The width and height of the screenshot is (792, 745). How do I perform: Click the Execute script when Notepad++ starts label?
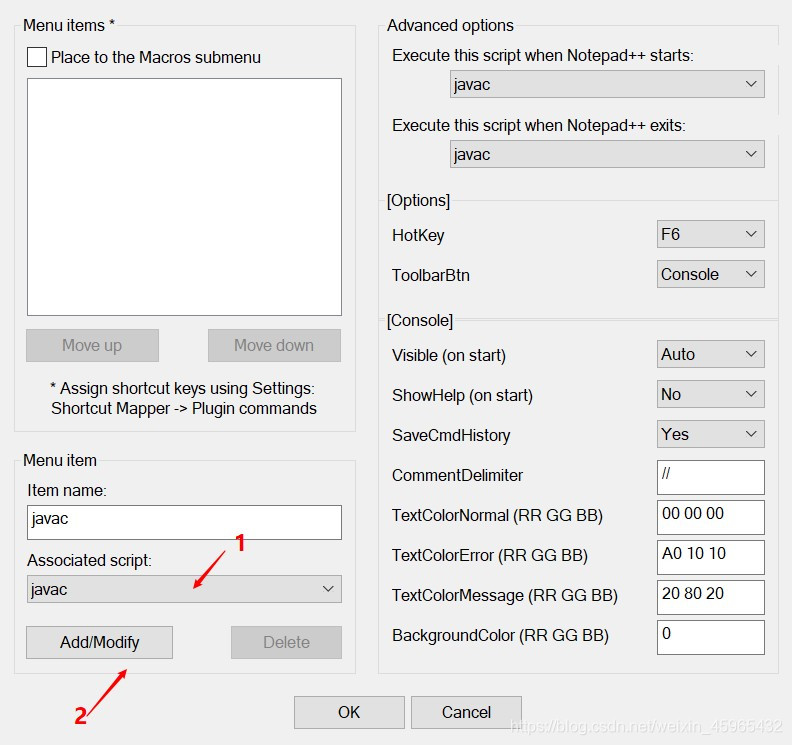543,55
